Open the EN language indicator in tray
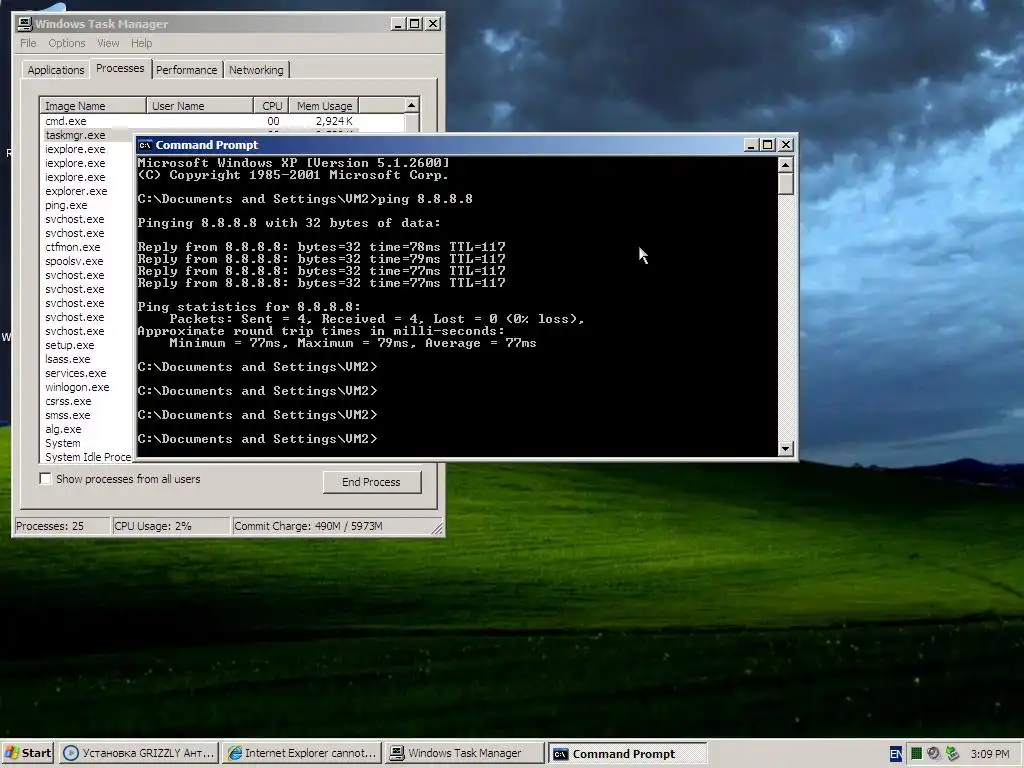 pyautogui.click(x=896, y=754)
